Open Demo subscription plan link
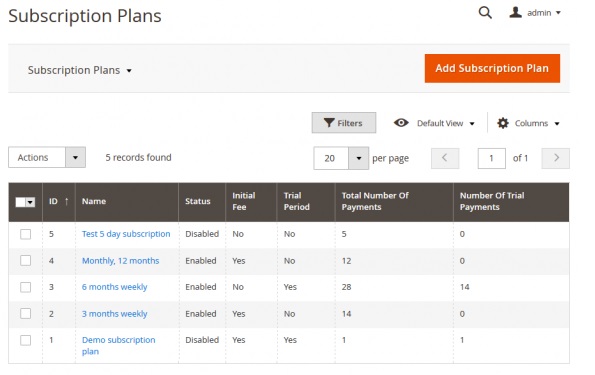This screenshot has height=375, width=595. click(118, 345)
